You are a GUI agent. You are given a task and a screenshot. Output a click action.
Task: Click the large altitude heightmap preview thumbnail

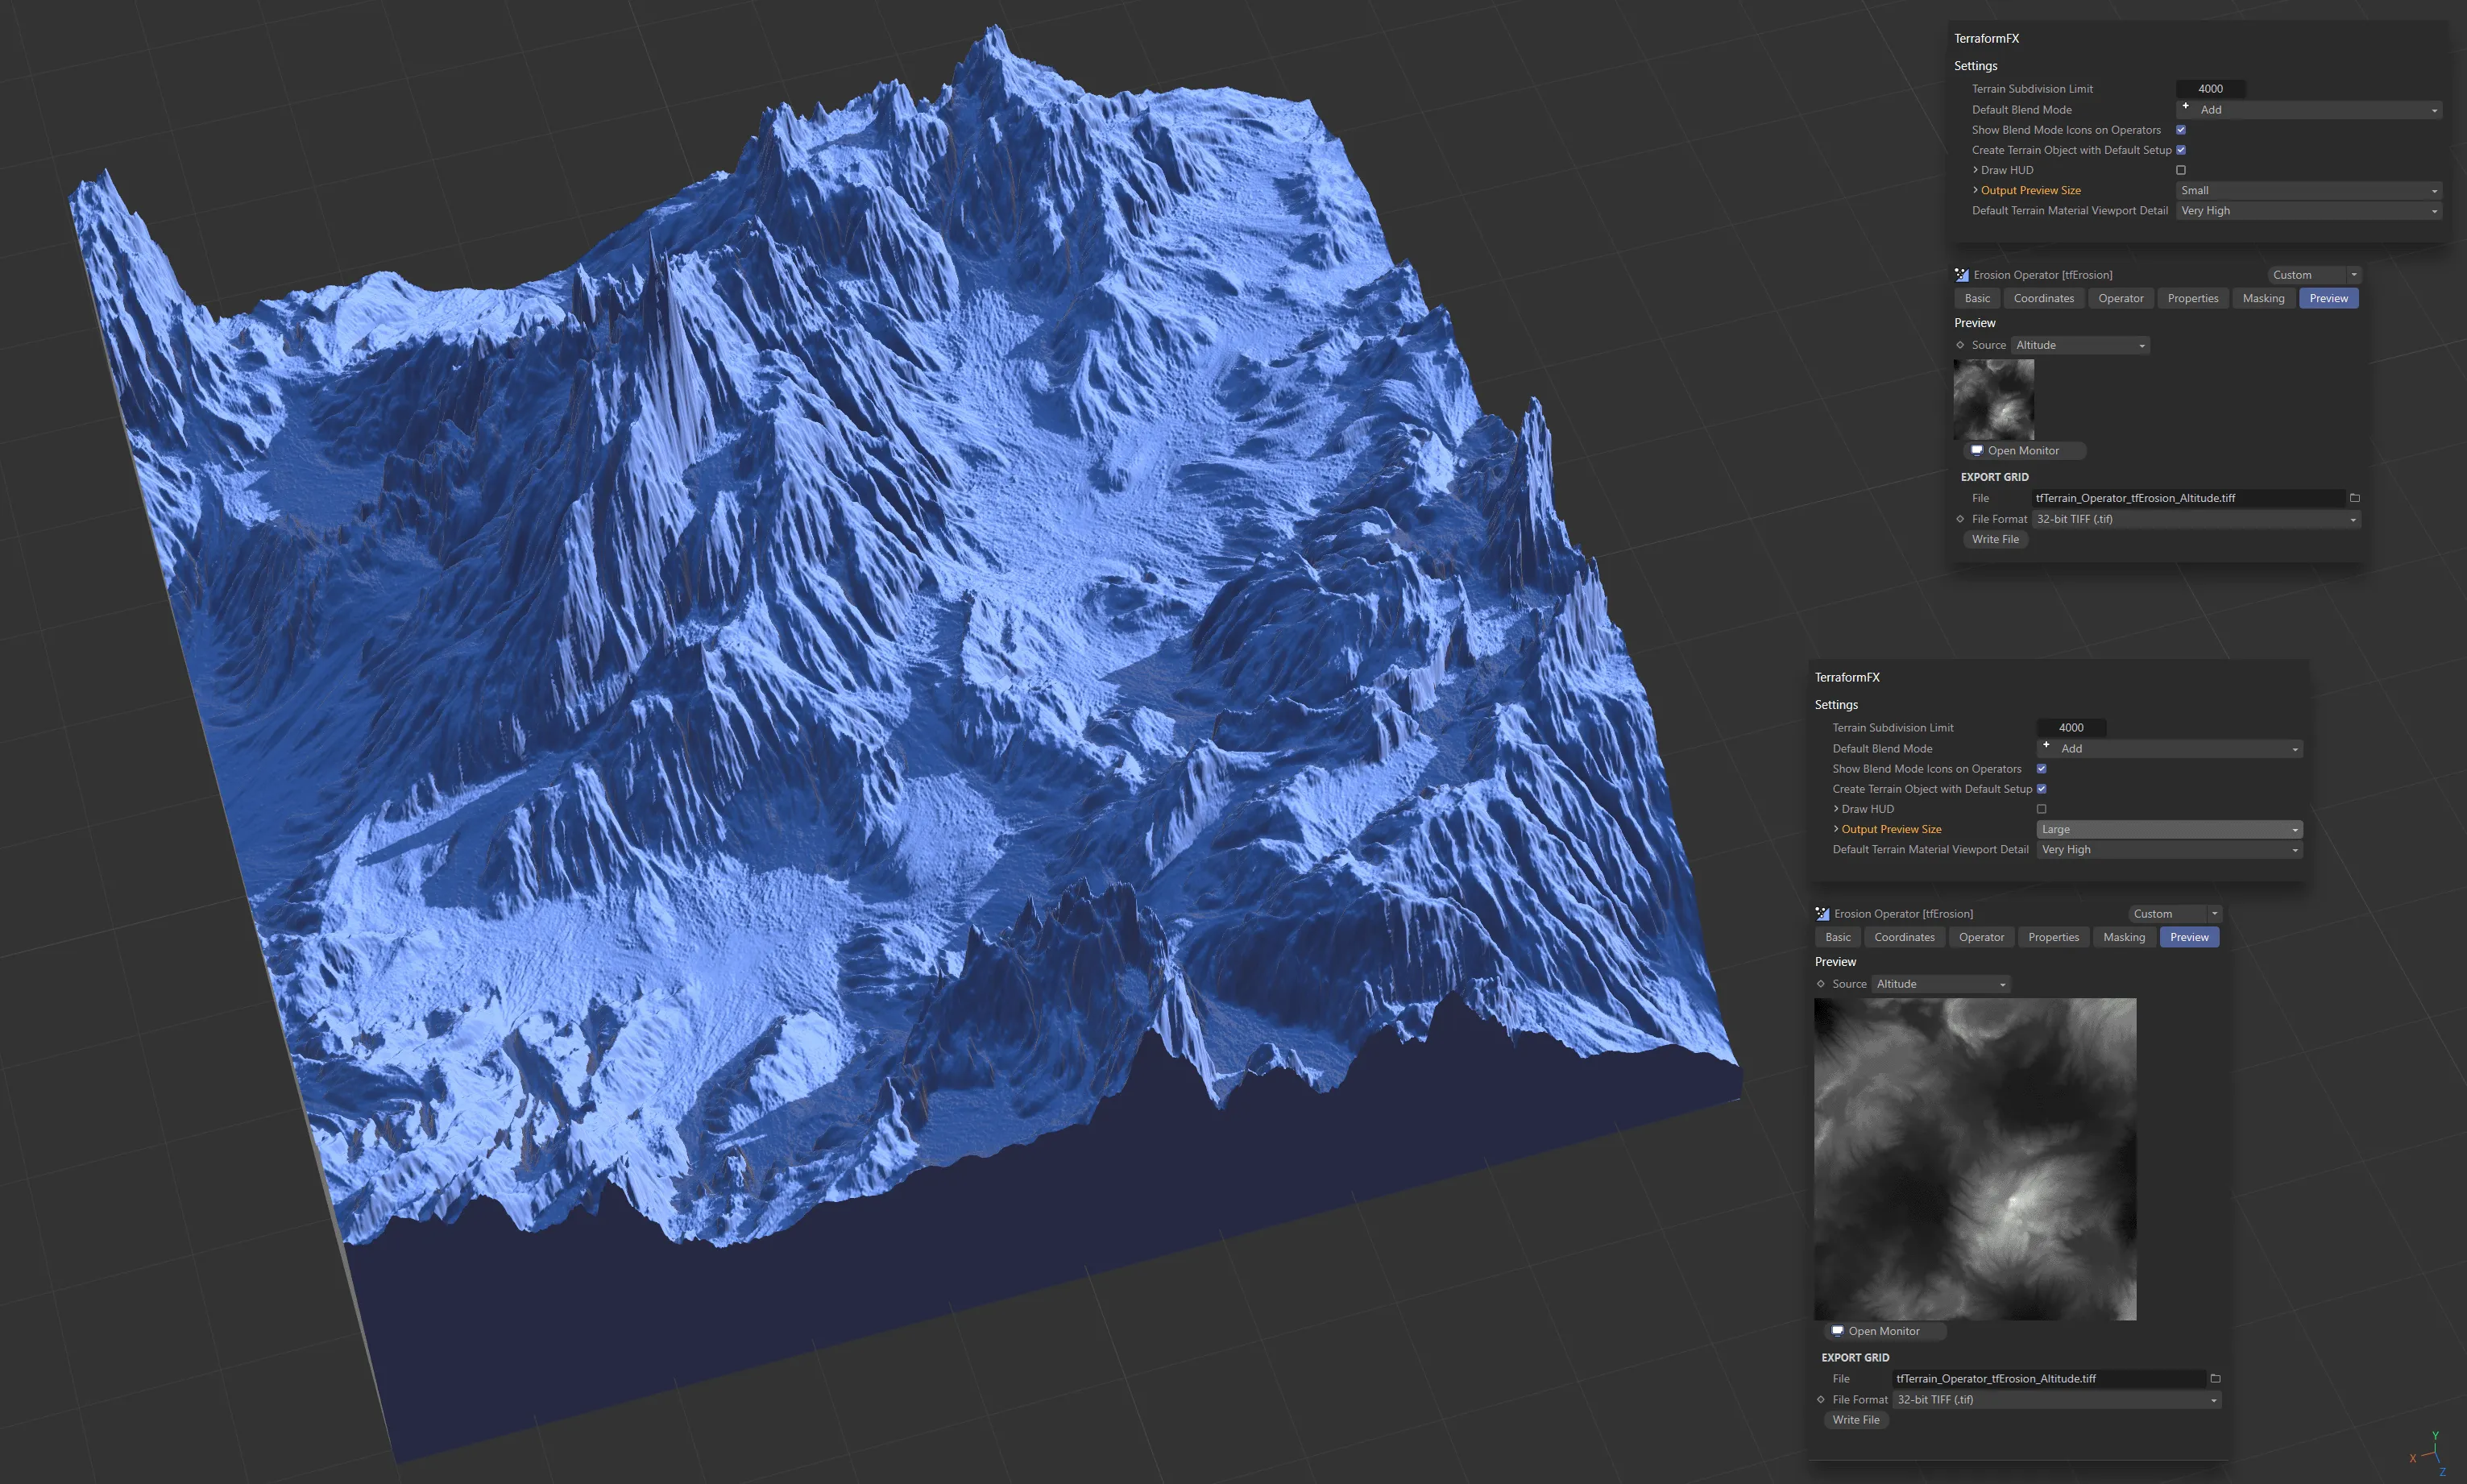1975,1159
